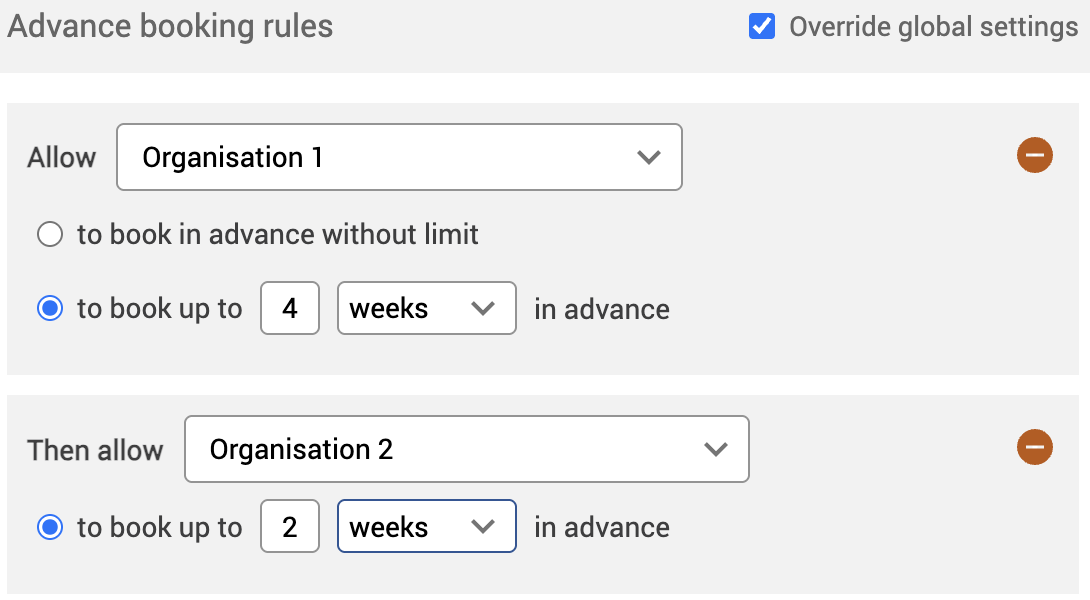Uncheck the Override global settings checkbox
The image size is (1090, 600).
(762, 26)
